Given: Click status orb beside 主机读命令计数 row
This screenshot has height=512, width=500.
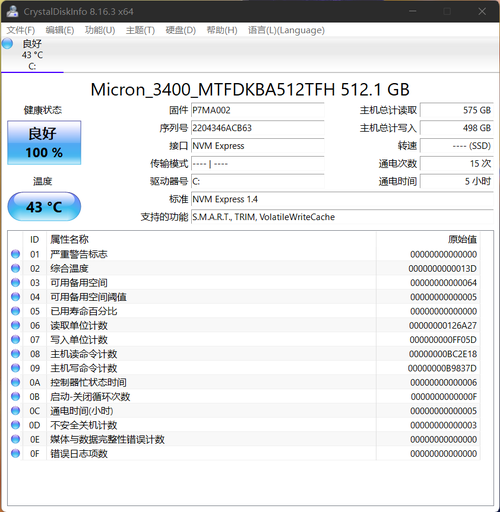Looking at the screenshot, I should pyautogui.click(x=15, y=354).
